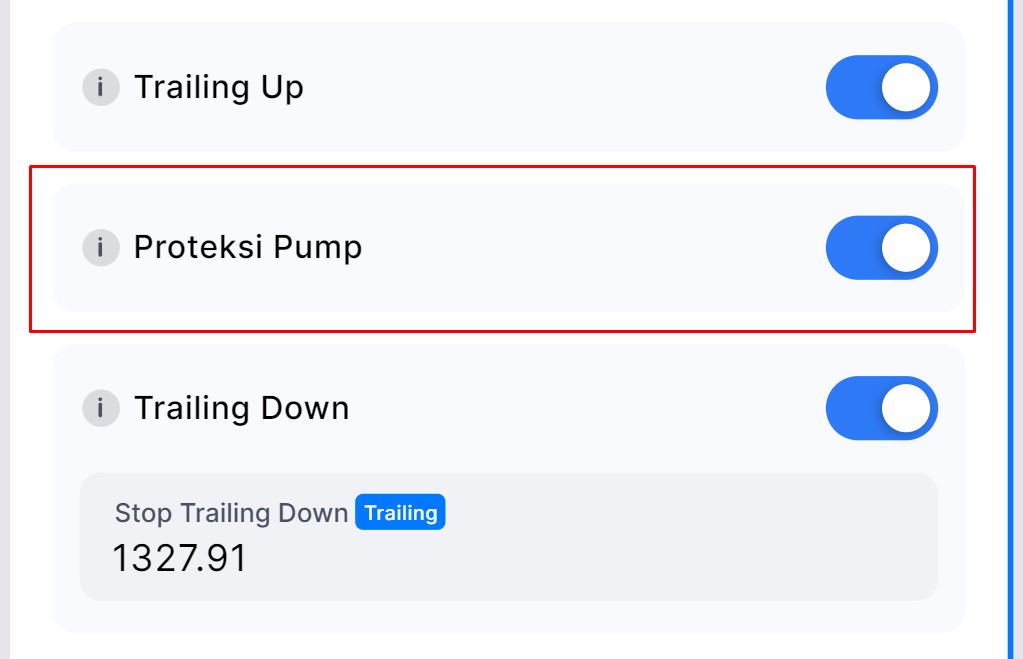
Task: Click the Stop Trailing Down field label
Action: [x=231, y=513]
